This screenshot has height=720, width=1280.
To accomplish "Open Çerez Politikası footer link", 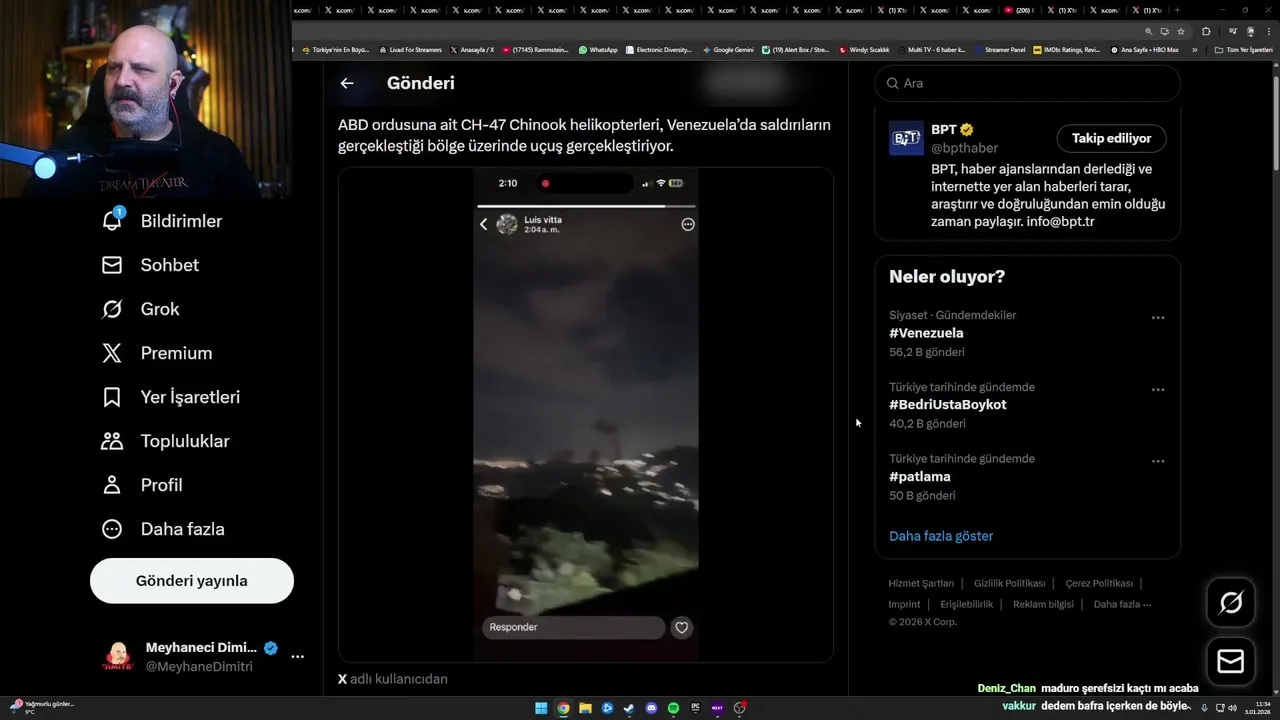I will 1099,583.
